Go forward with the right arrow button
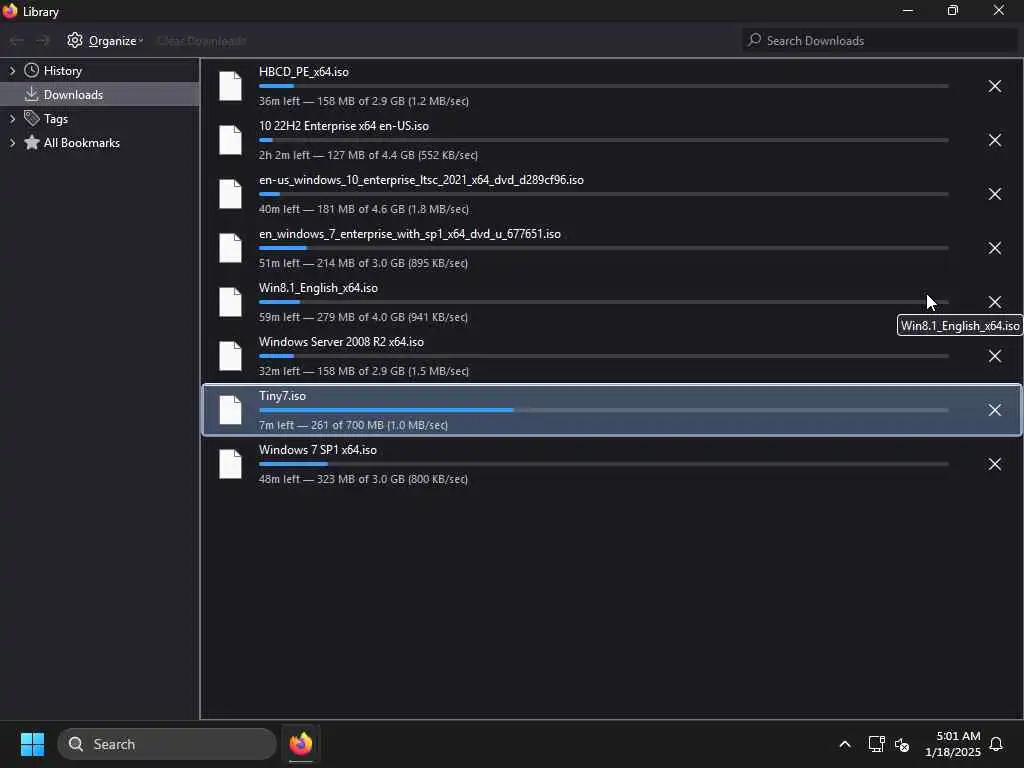 pyautogui.click(x=43, y=40)
